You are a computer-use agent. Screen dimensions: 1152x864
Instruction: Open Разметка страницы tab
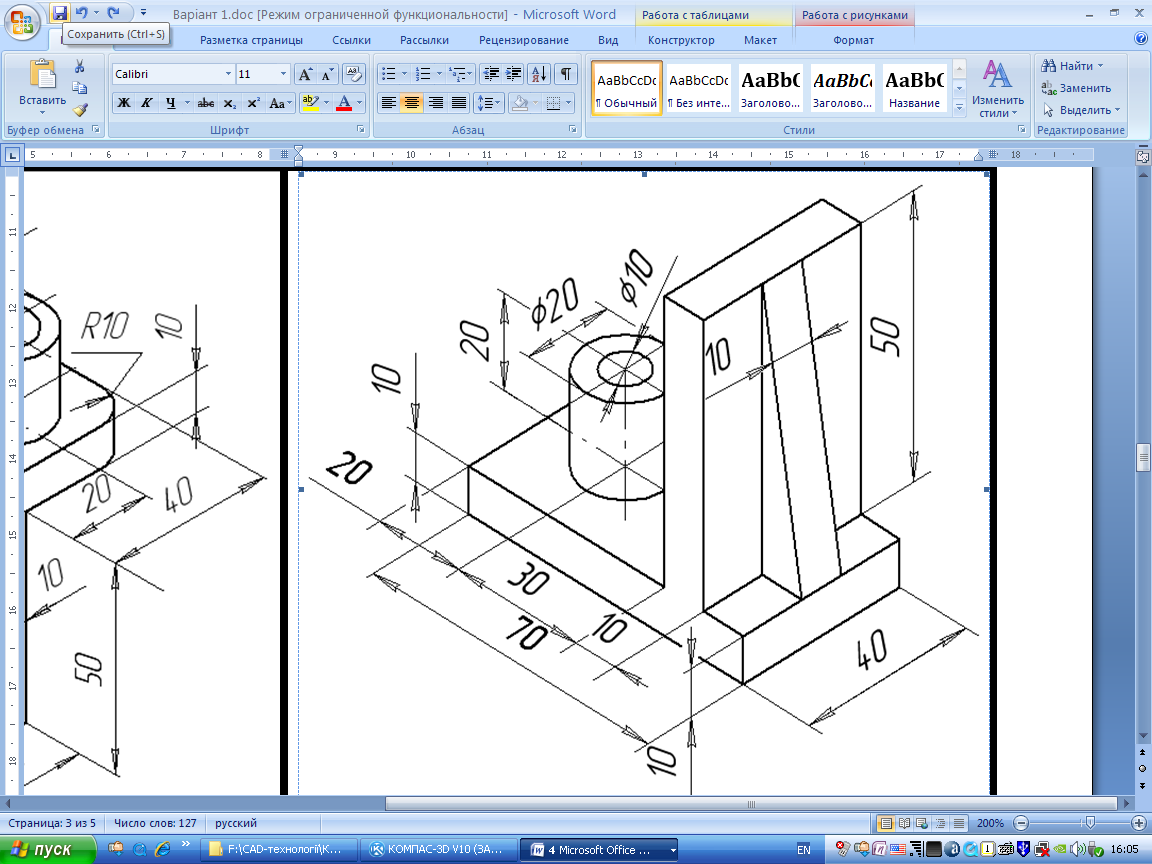[251, 40]
